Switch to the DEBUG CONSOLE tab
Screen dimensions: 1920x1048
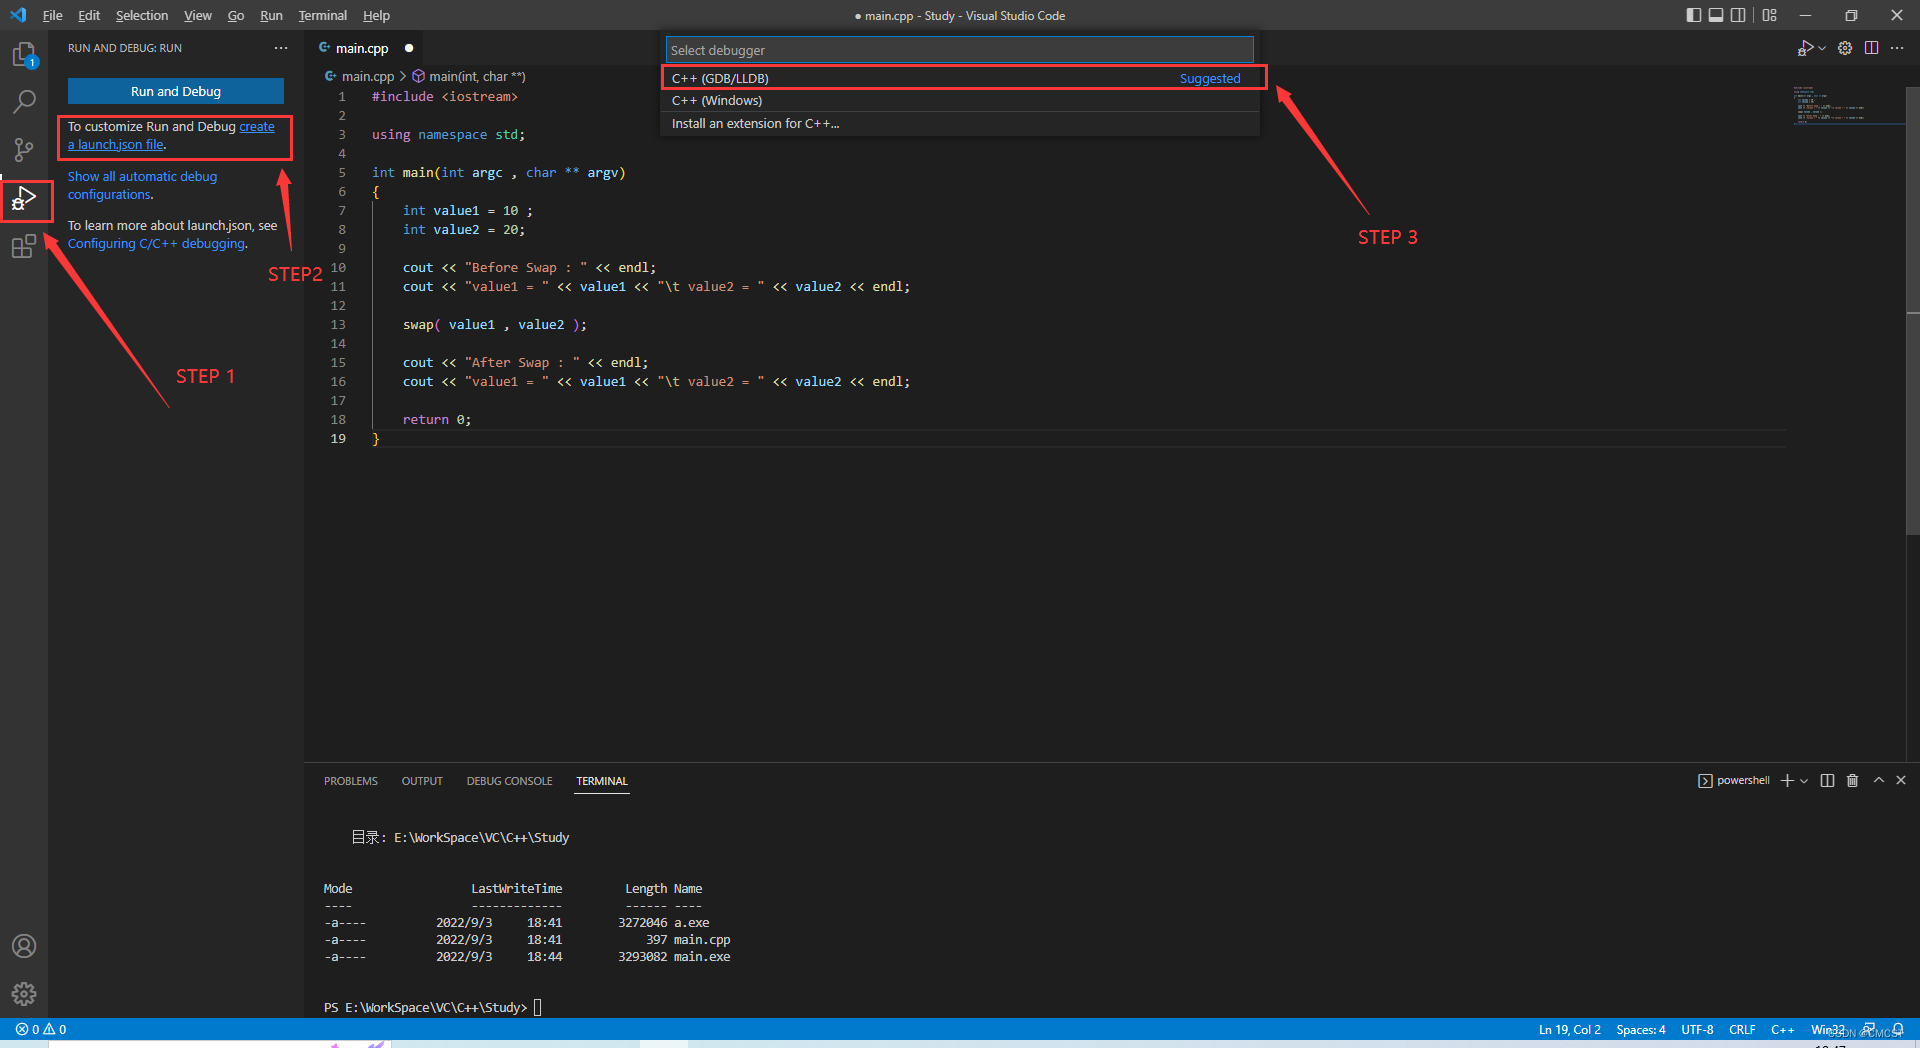(x=509, y=781)
